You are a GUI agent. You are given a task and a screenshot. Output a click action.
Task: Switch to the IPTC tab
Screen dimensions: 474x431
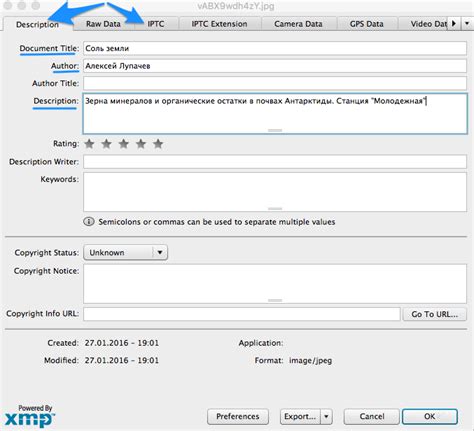click(156, 24)
